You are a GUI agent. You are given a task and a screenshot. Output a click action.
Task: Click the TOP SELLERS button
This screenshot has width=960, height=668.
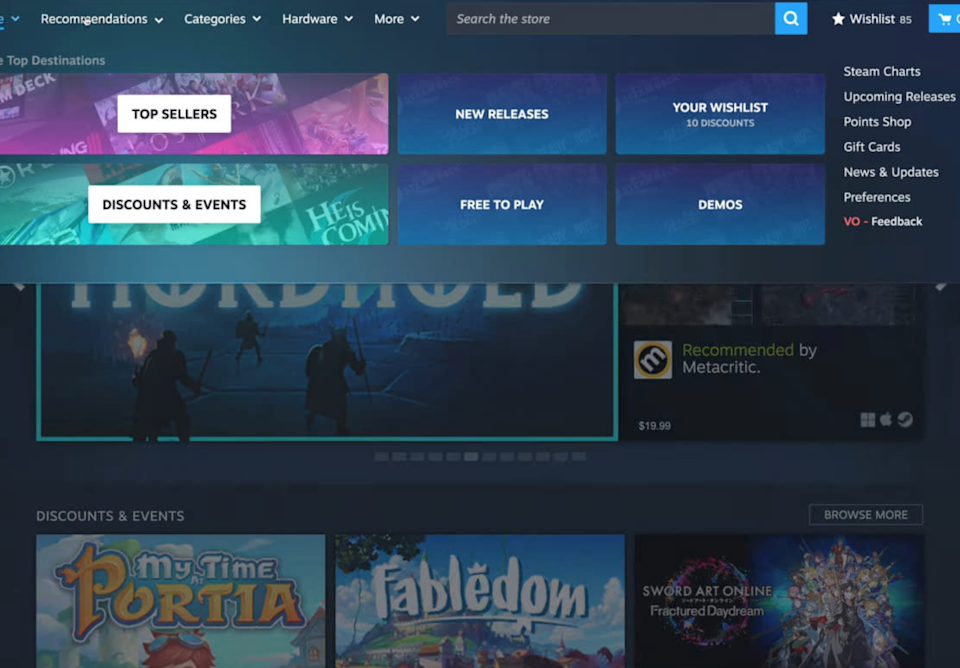[173, 113]
